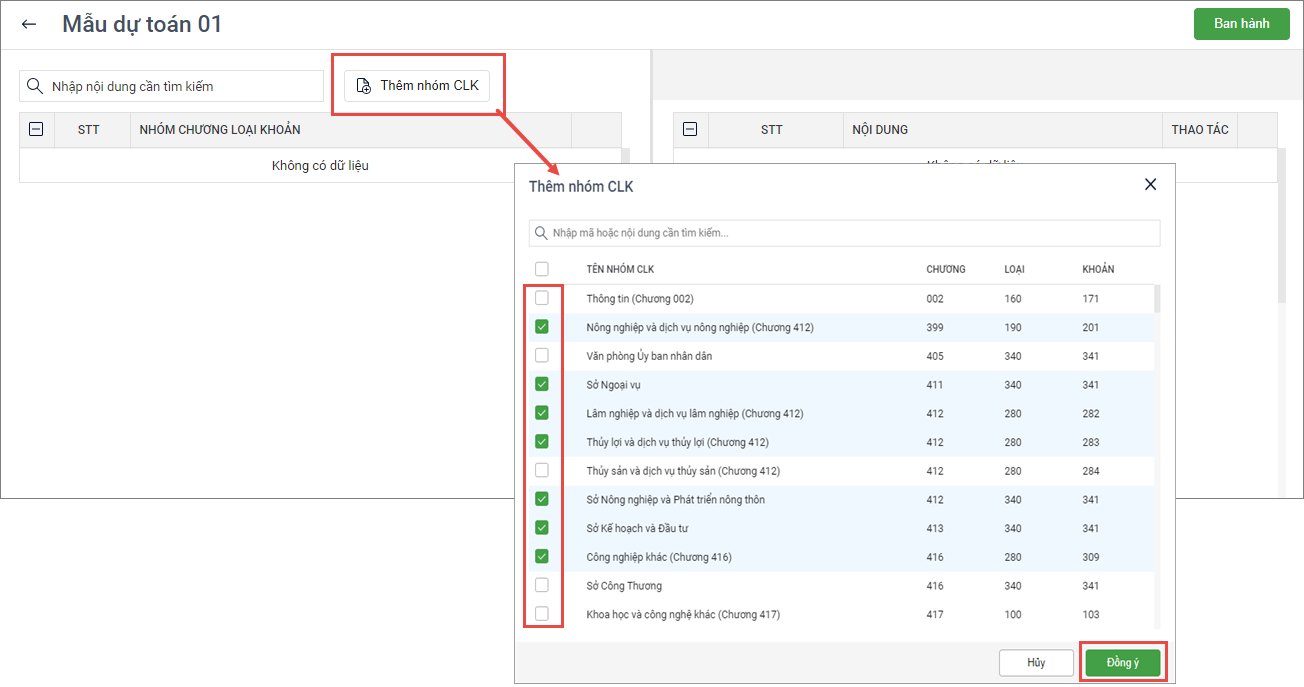Tick the Văn phòng Ủy ban nhân dân checkbox

point(542,355)
